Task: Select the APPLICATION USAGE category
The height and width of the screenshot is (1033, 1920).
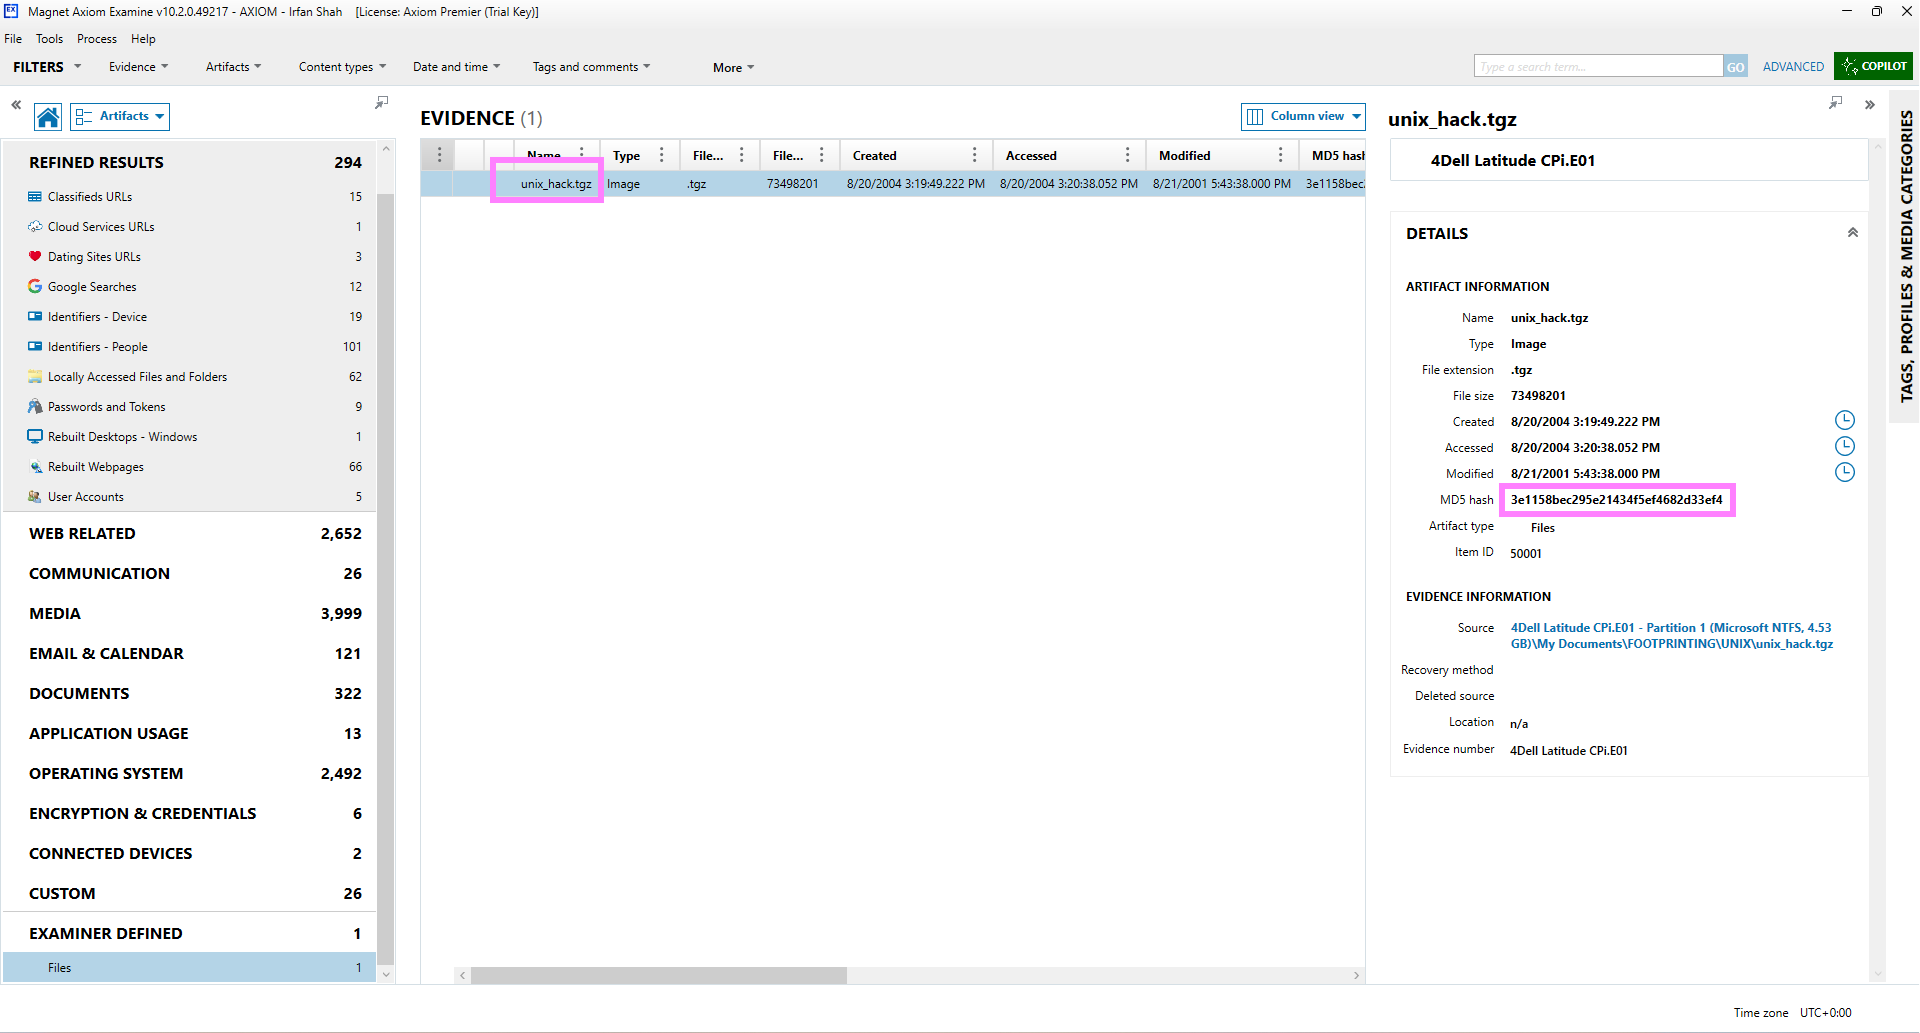Action: click(x=190, y=734)
